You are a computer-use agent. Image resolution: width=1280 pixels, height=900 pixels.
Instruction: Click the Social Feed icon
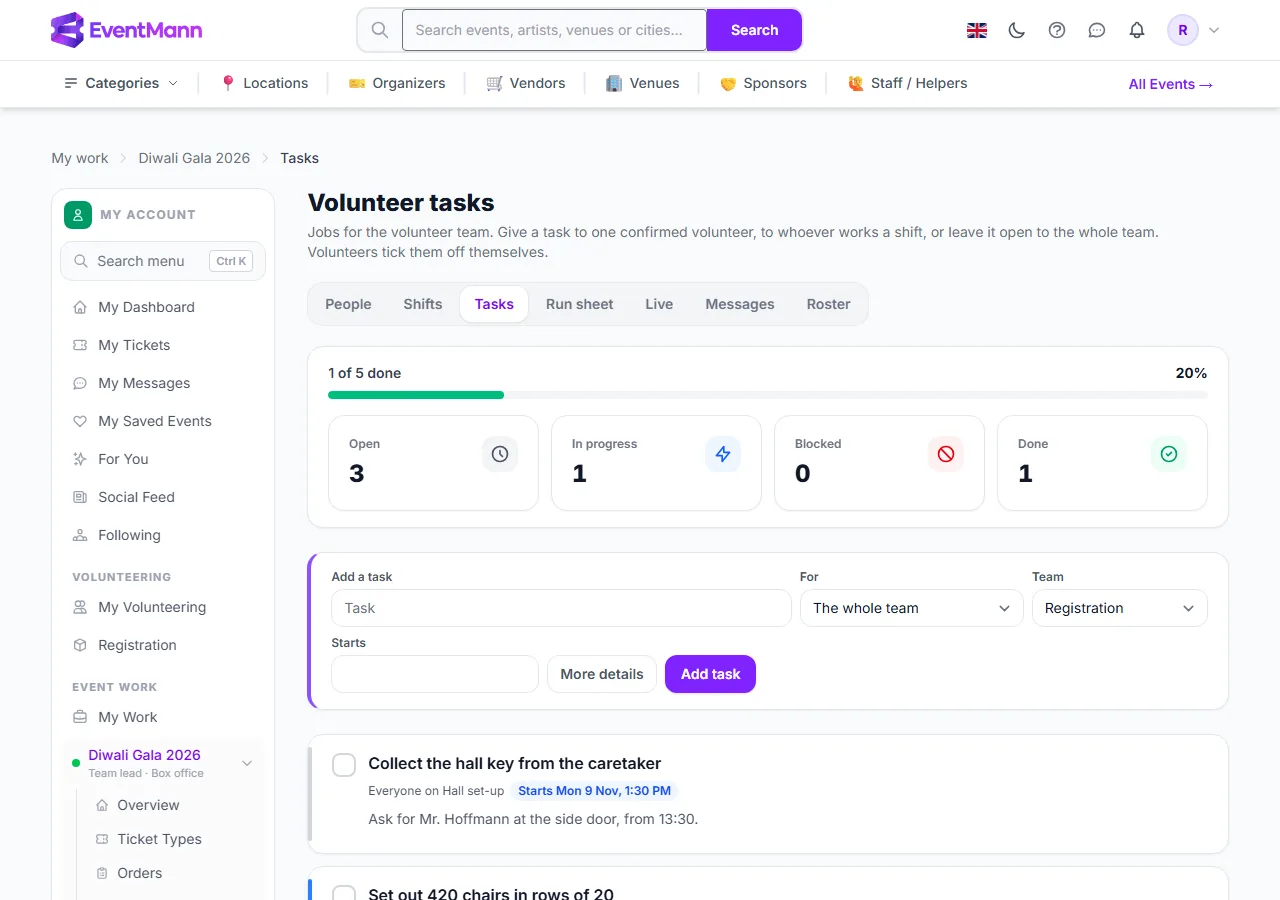(80, 497)
